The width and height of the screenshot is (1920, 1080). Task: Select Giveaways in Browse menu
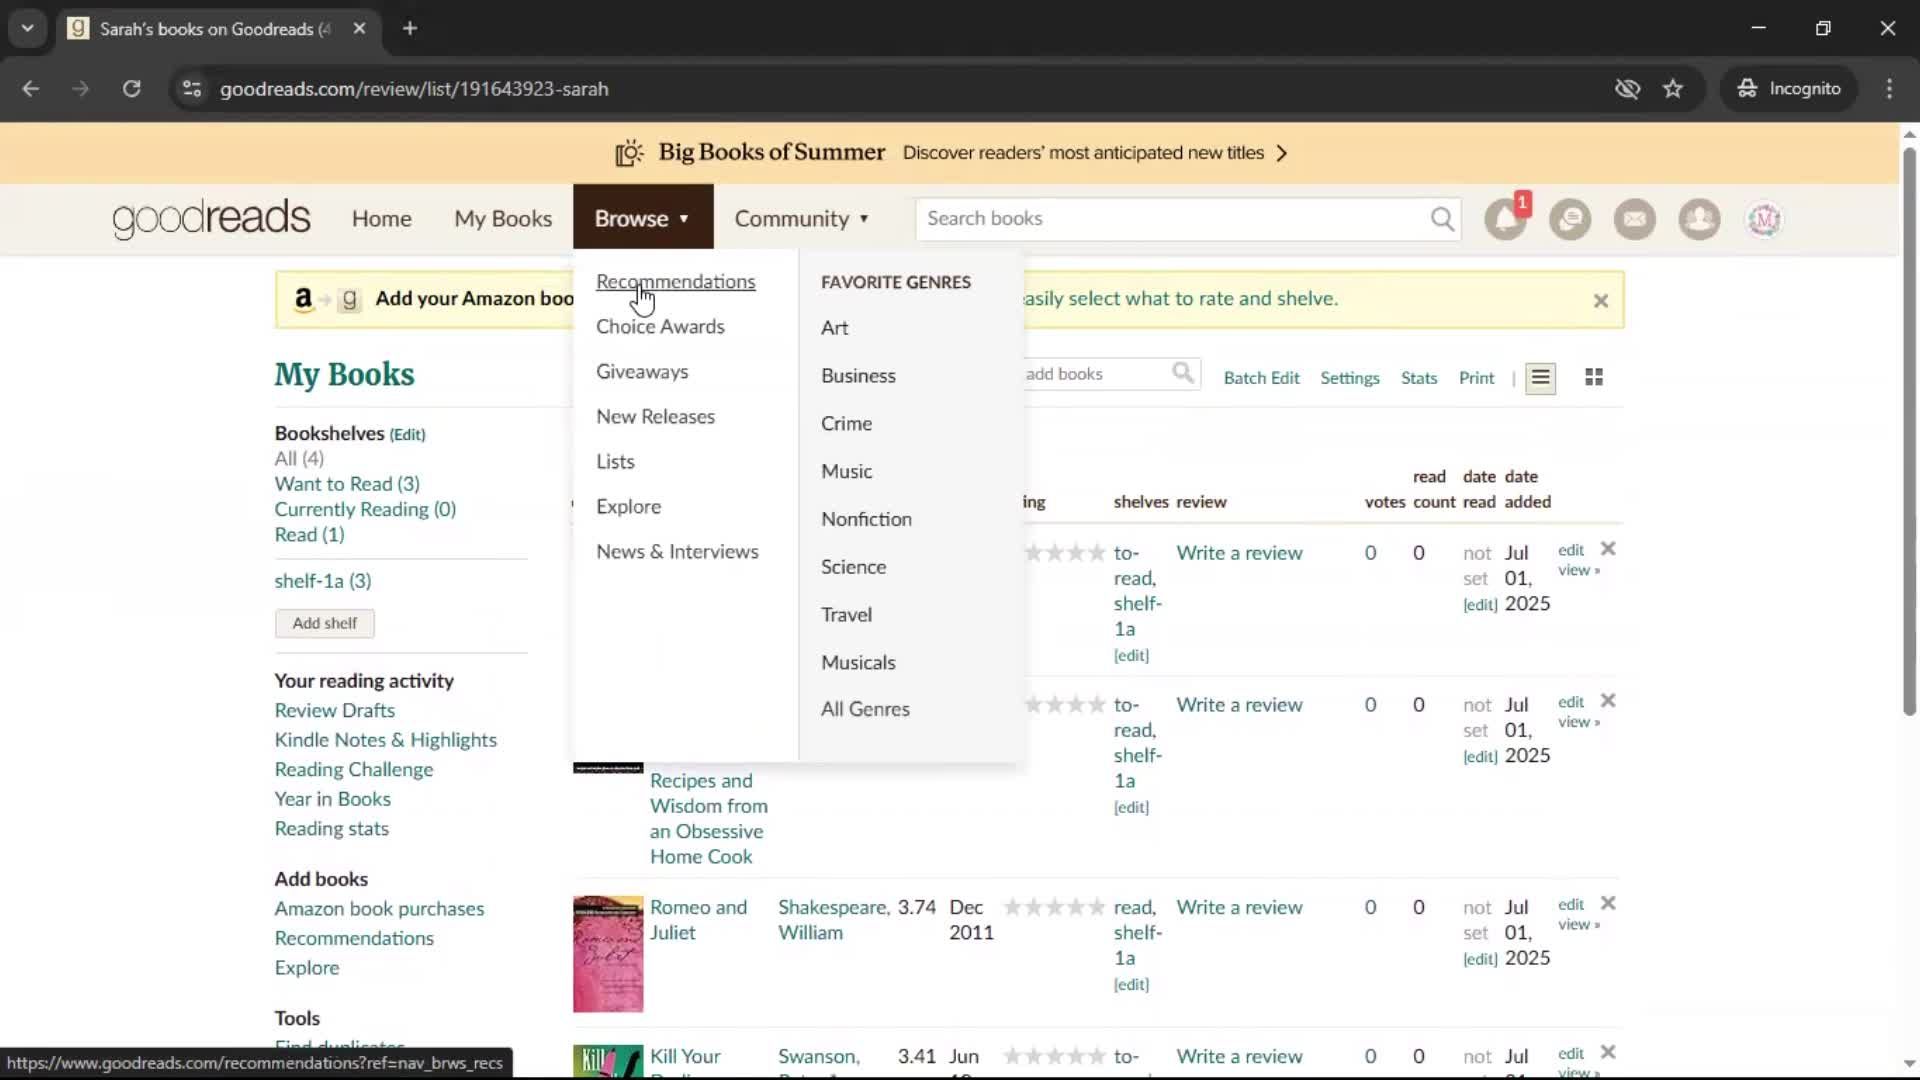tap(642, 372)
